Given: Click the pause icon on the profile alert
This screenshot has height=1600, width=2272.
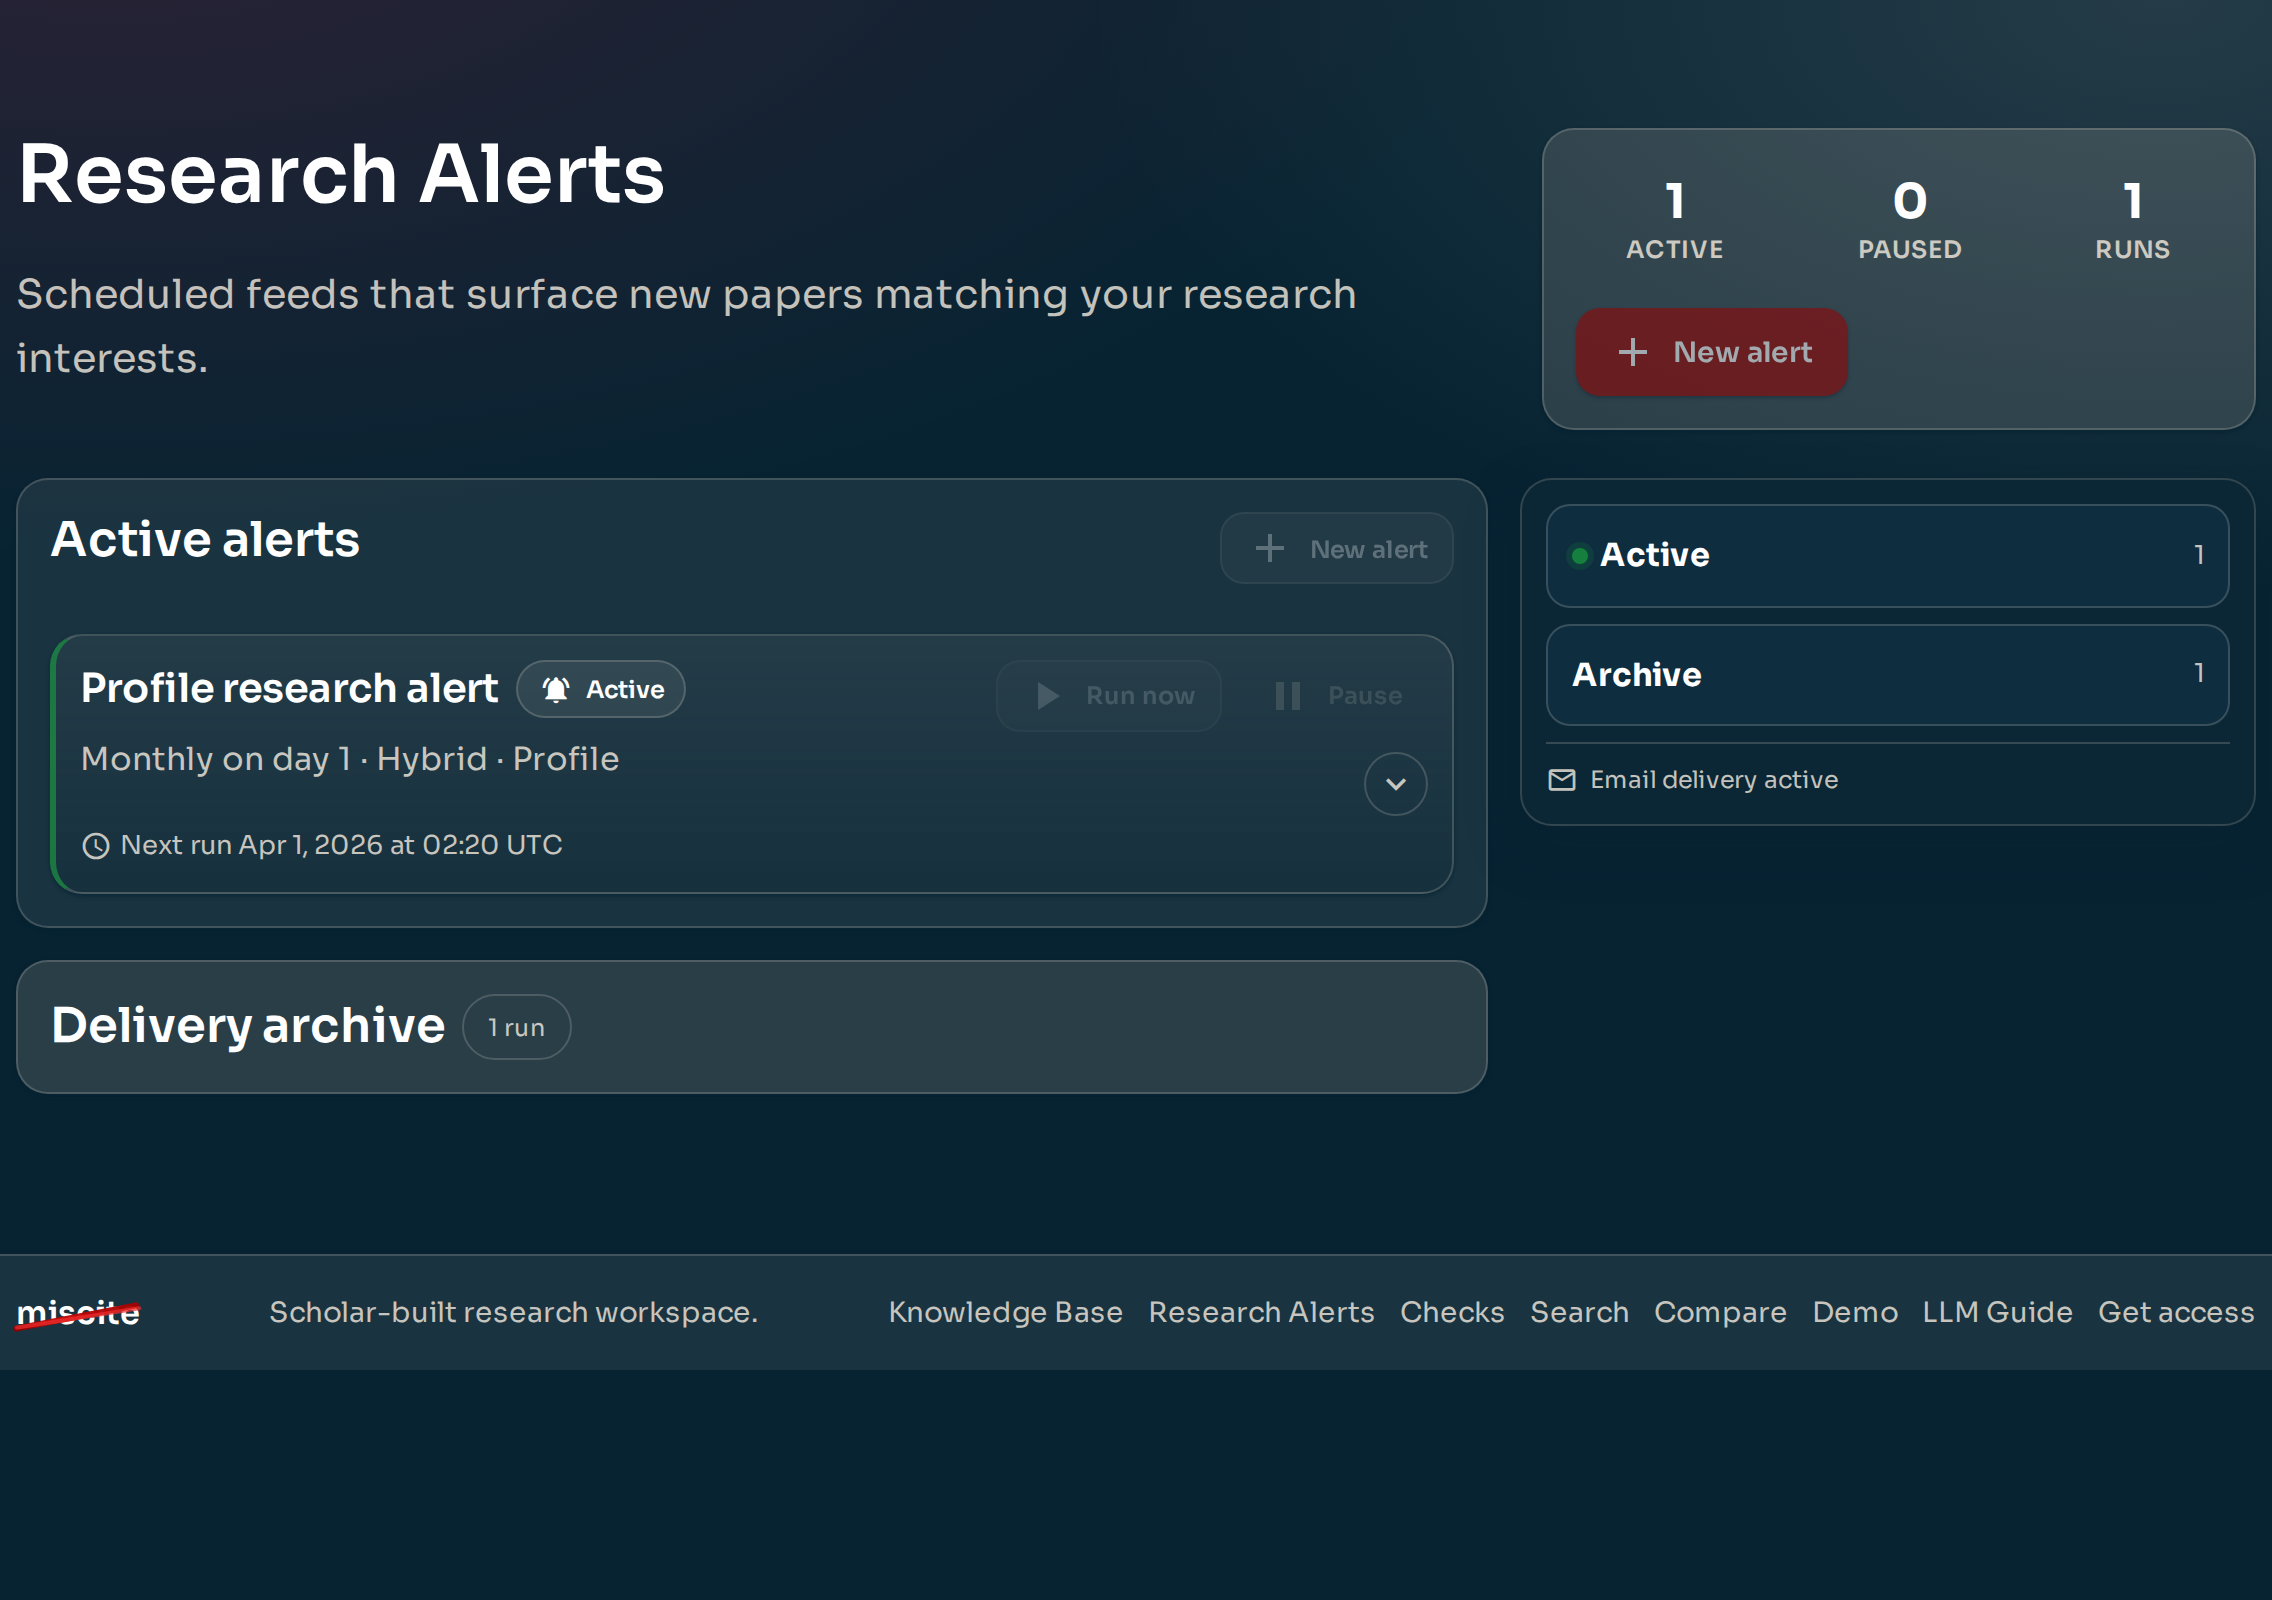Looking at the screenshot, I should [1287, 696].
